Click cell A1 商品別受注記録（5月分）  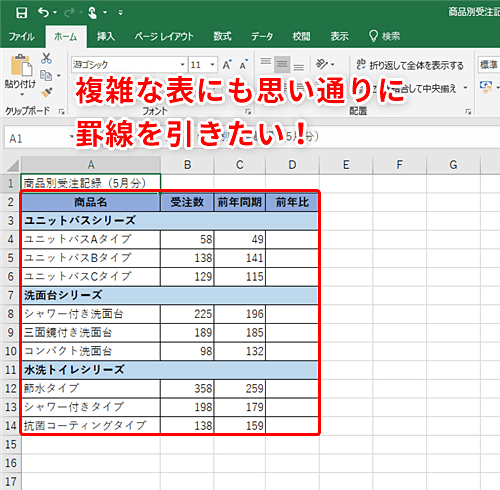point(91,183)
